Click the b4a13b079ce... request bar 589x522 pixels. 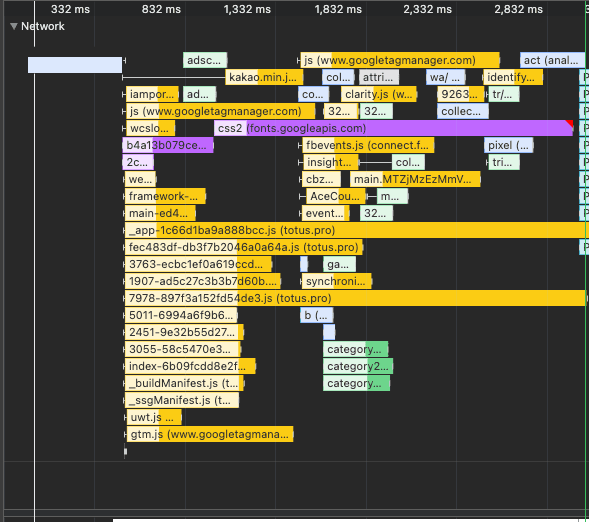[168, 145]
